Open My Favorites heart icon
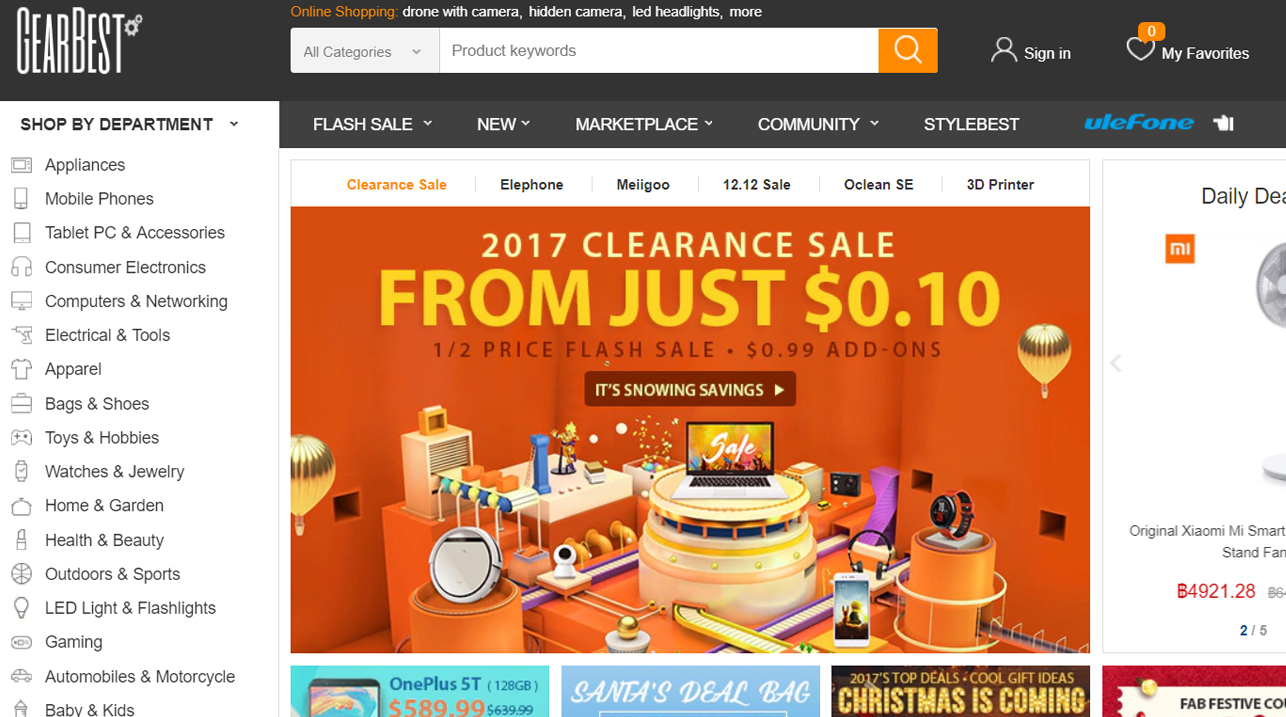The image size is (1286, 717). tap(1140, 49)
